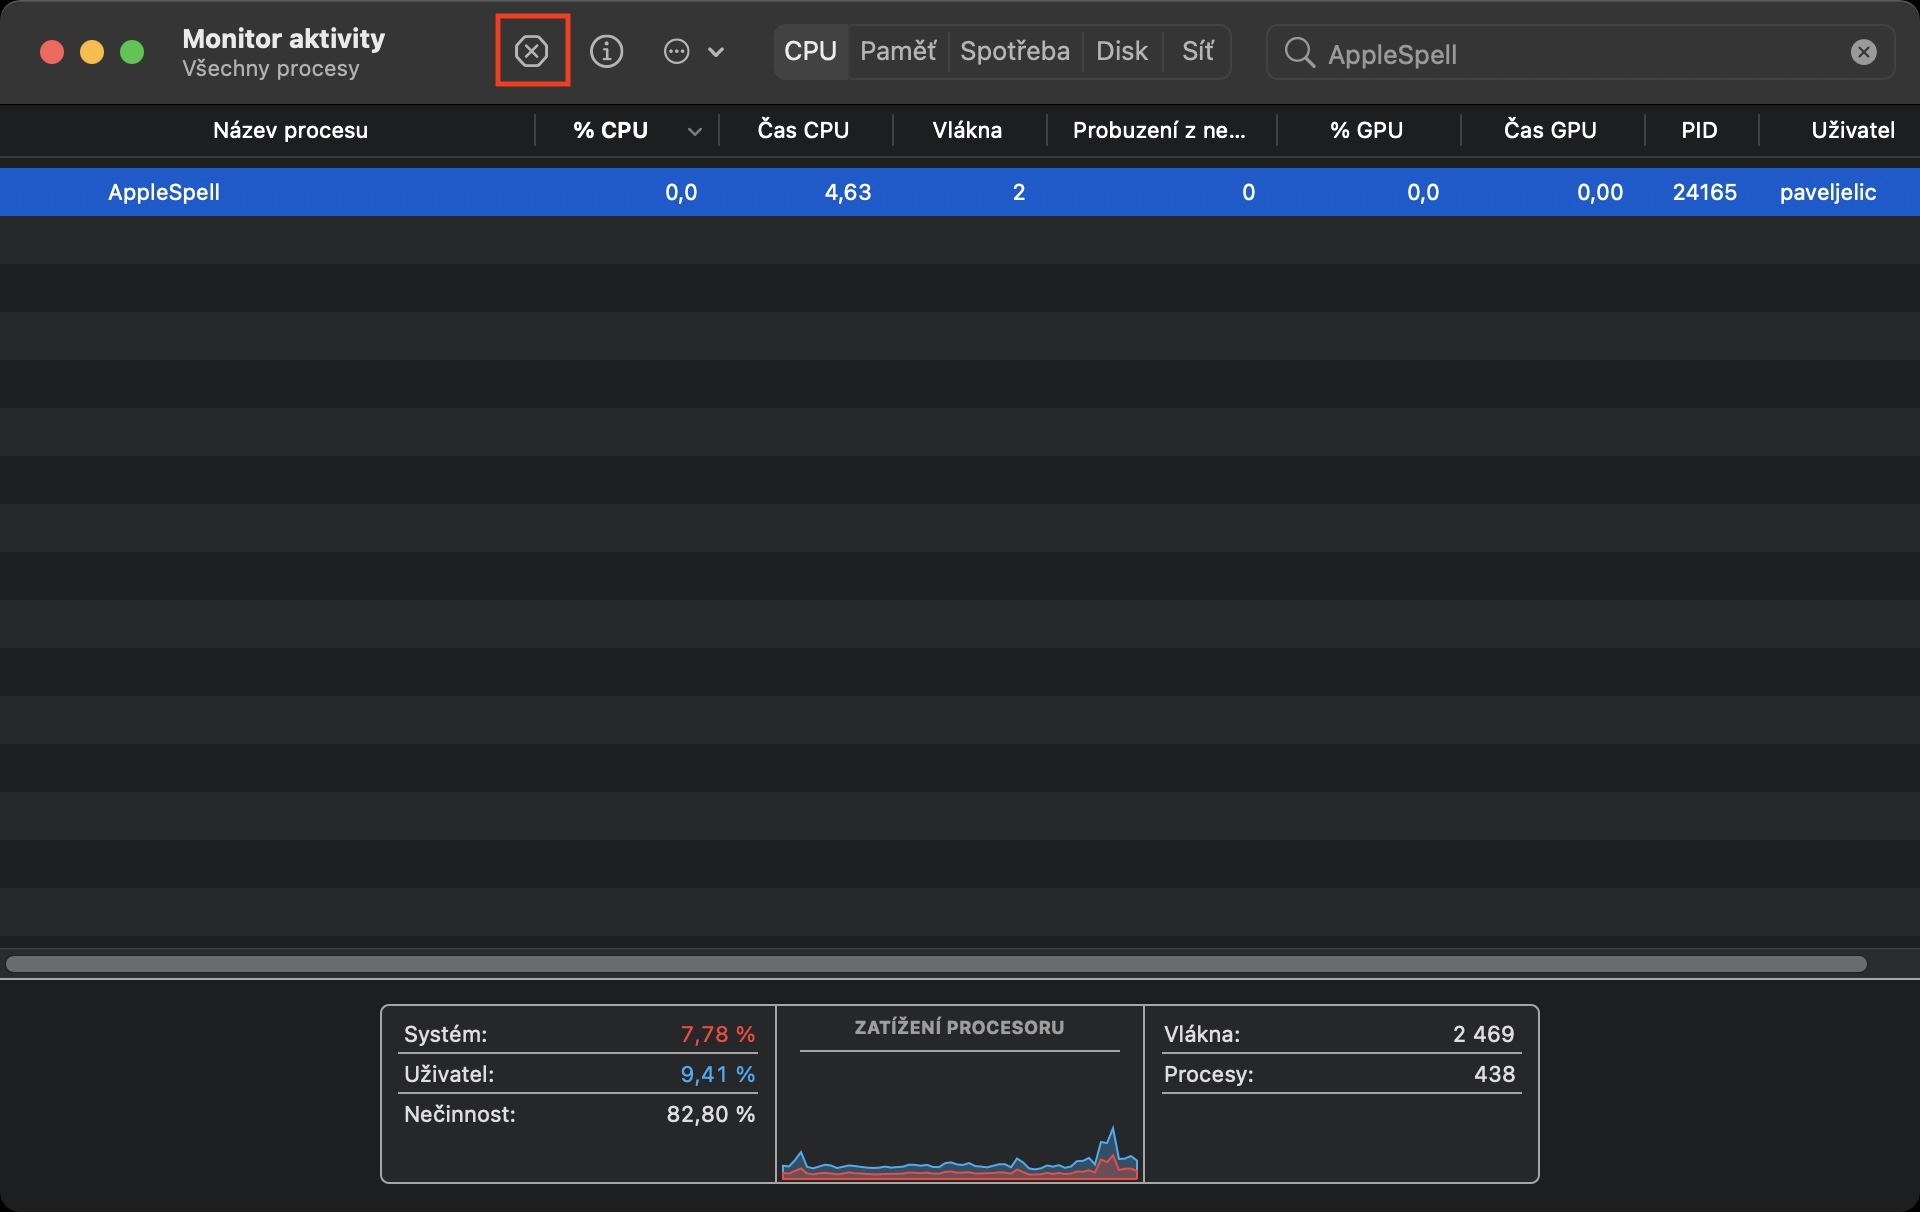Click the stop process X icon
Screen dimensions: 1920x1212
[x=532, y=51]
